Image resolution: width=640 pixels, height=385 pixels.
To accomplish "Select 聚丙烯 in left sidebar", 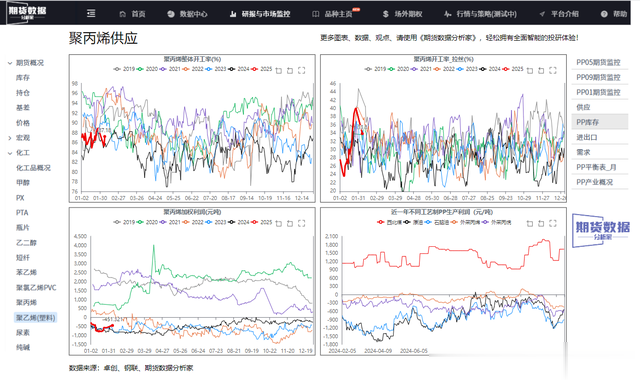I will click(27, 303).
